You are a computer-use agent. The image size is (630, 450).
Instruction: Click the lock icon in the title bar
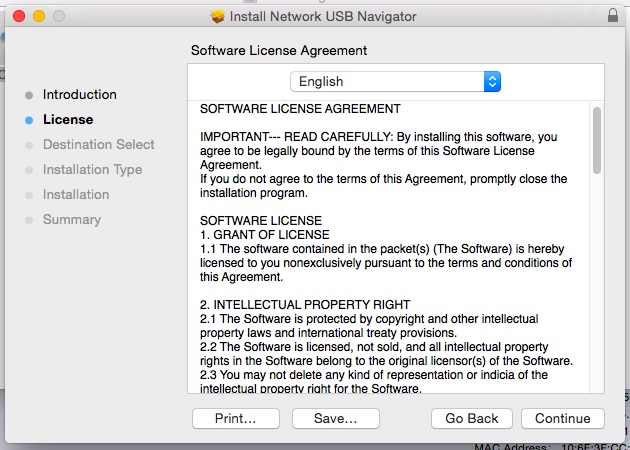(612, 15)
